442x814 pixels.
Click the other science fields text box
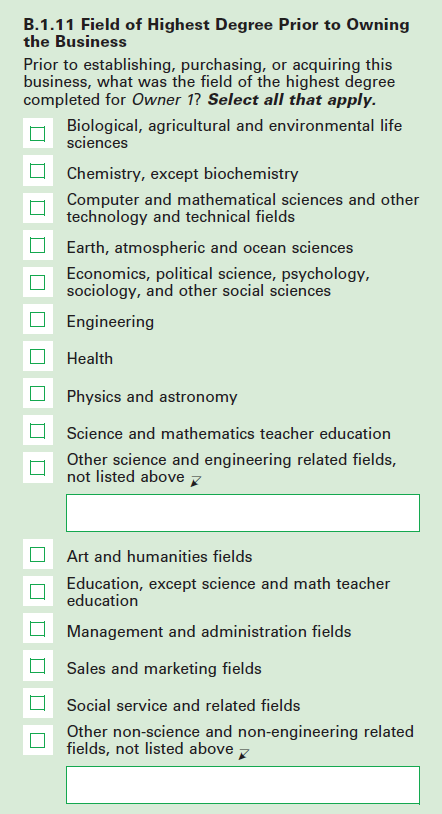(x=243, y=513)
